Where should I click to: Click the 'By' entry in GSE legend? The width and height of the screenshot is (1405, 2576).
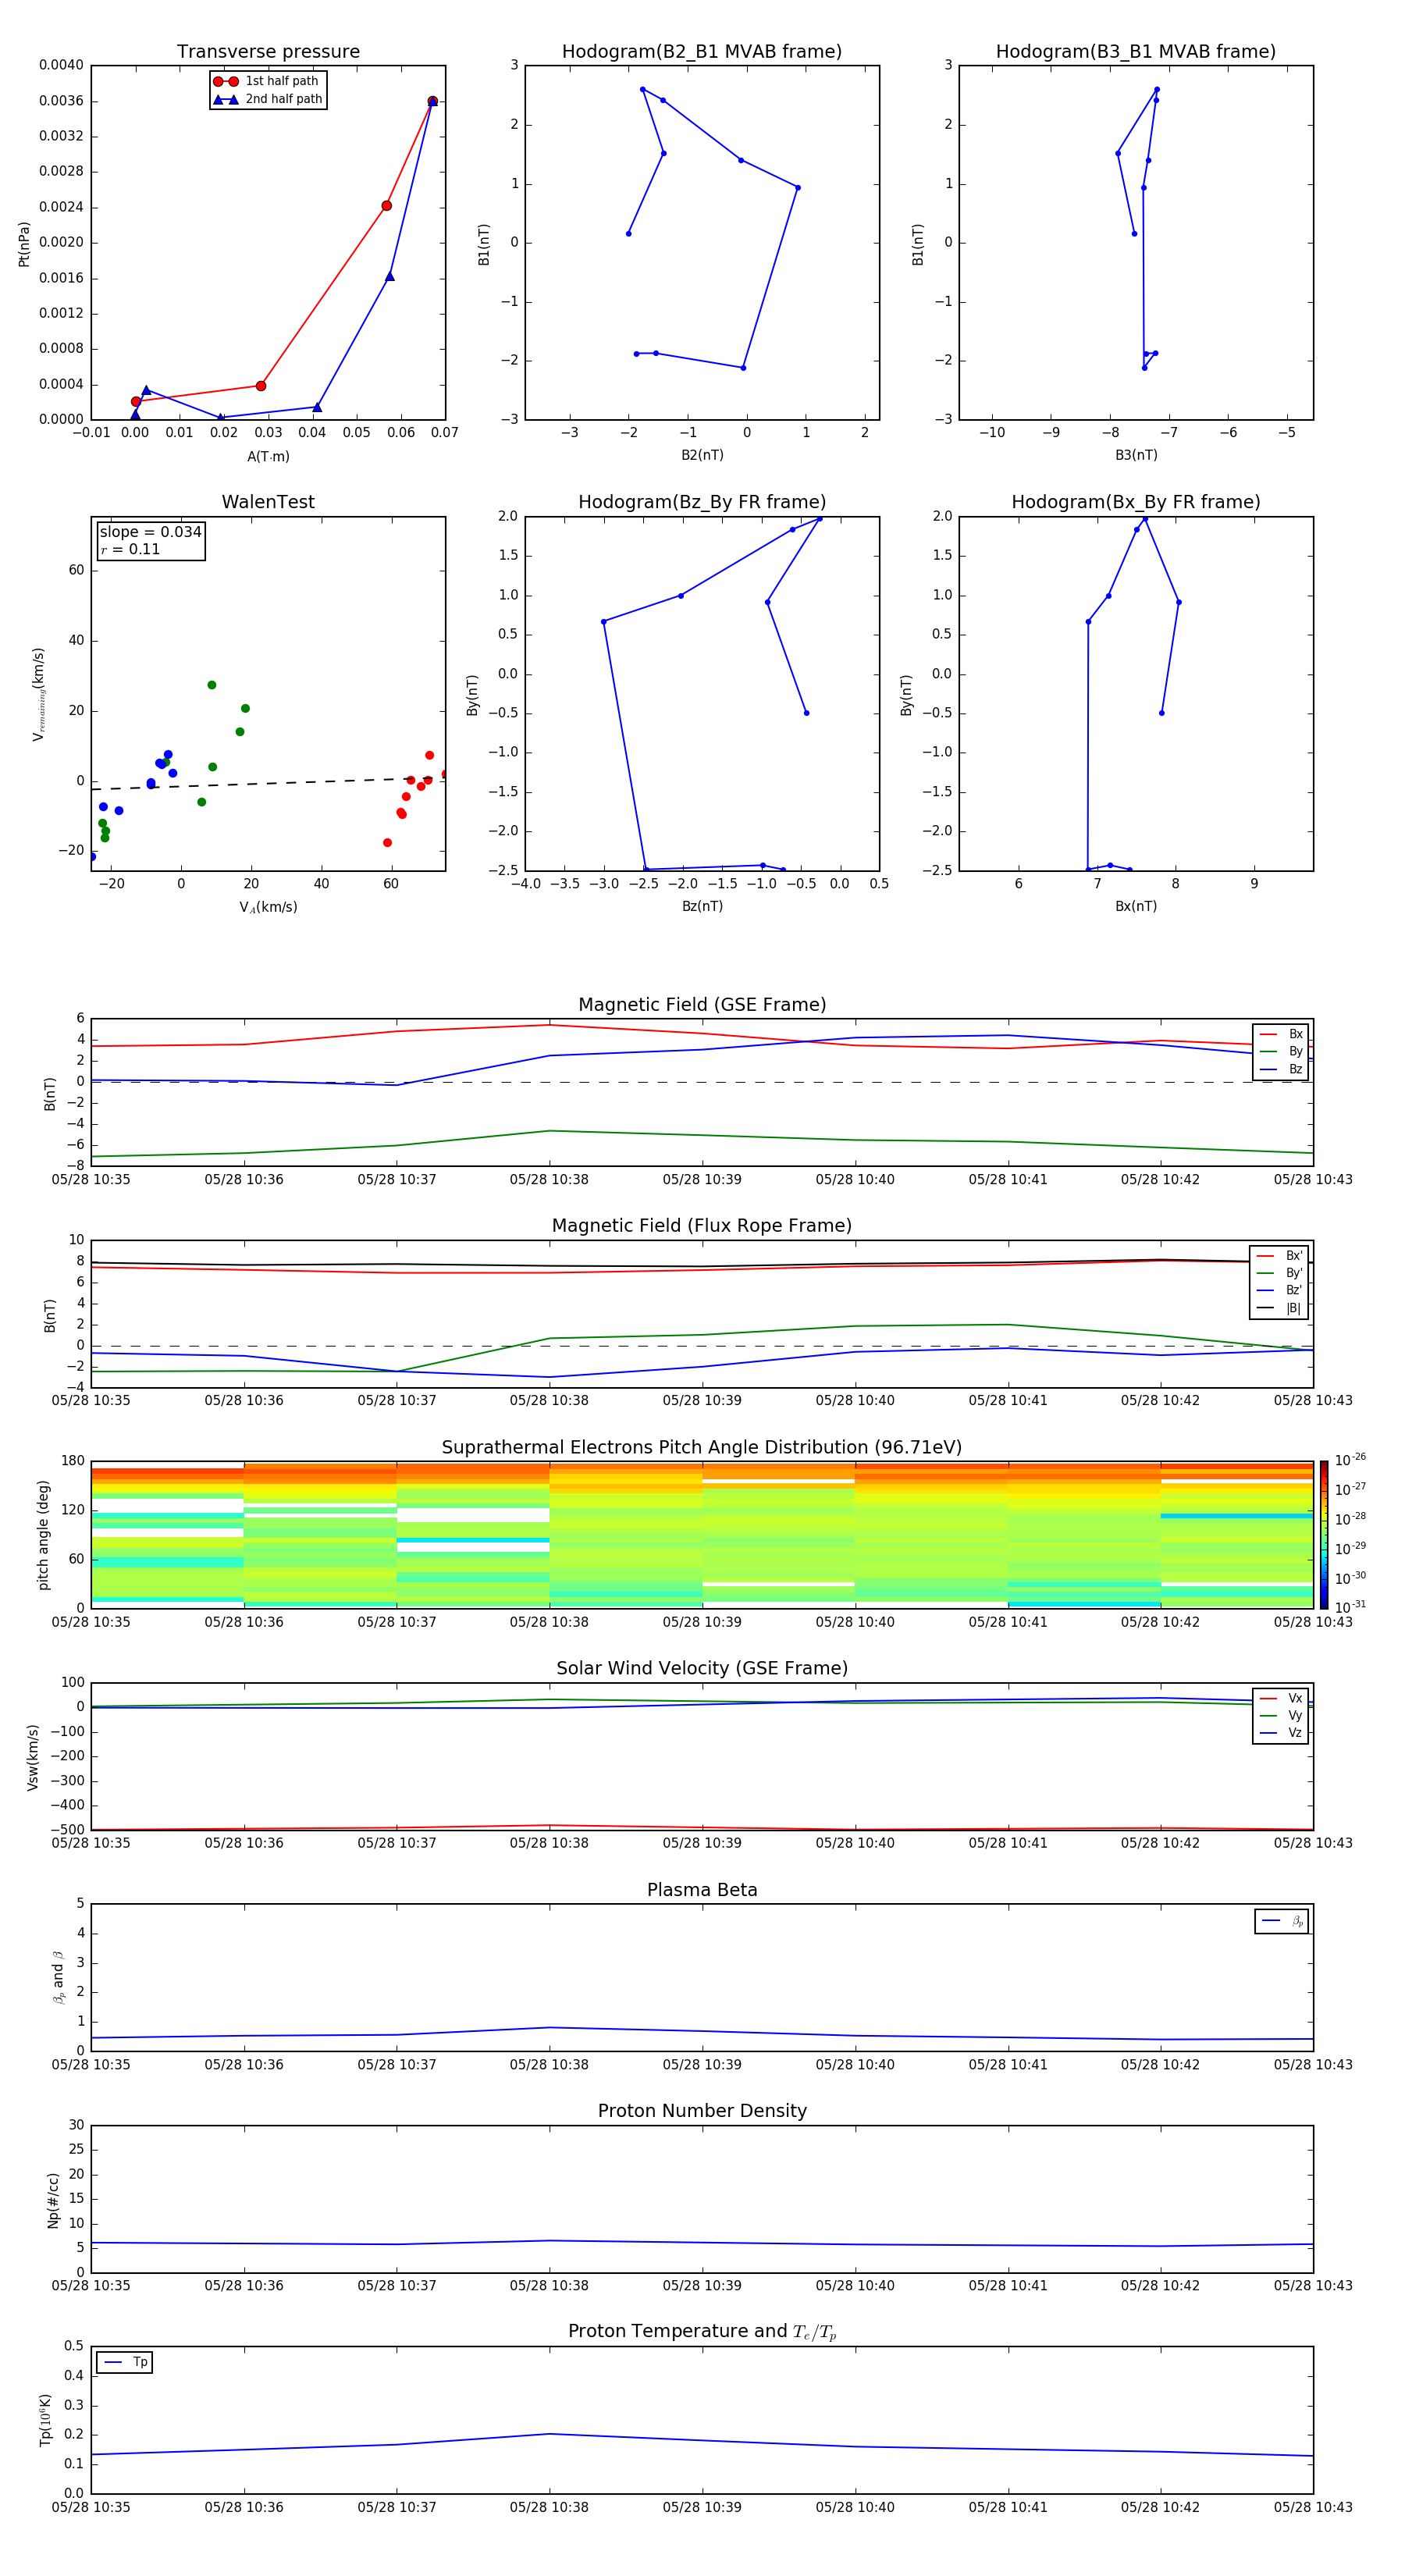click(1282, 1051)
